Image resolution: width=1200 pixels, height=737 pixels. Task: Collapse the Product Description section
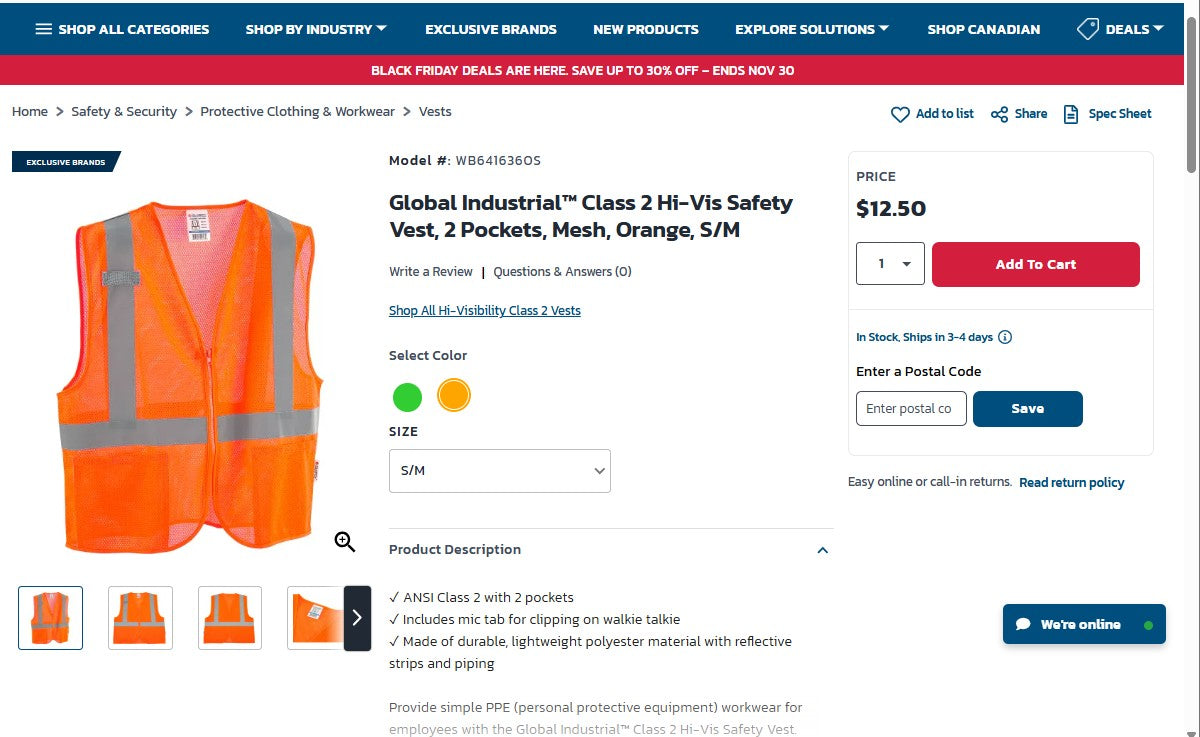pyautogui.click(x=822, y=550)
